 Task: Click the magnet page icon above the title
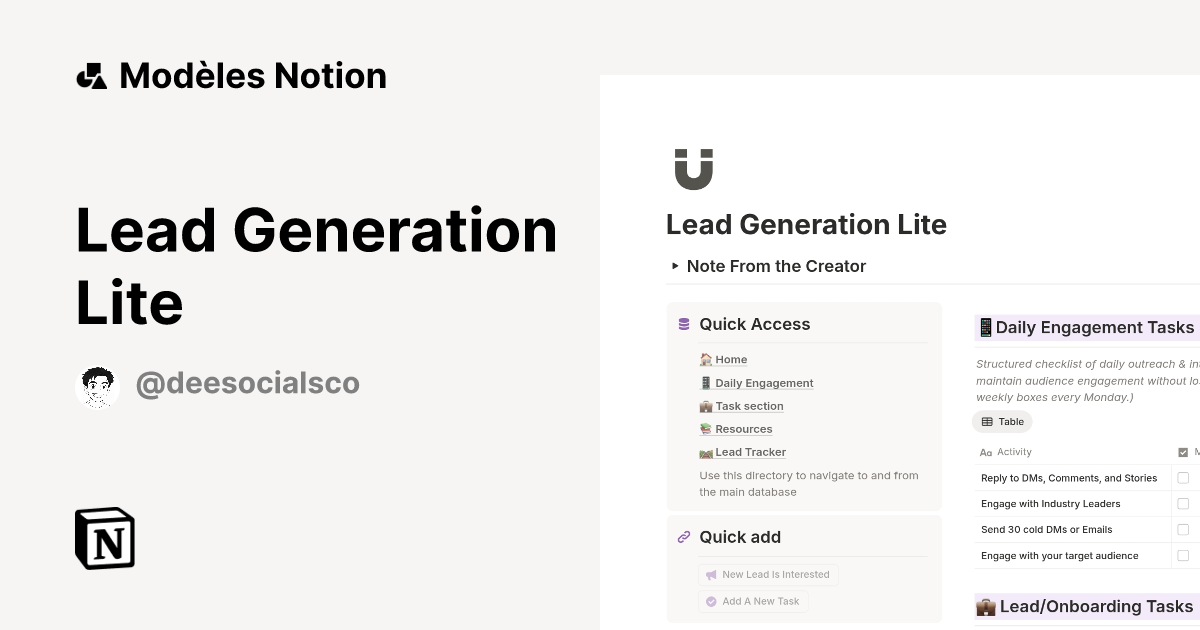[x=694, y=166]
